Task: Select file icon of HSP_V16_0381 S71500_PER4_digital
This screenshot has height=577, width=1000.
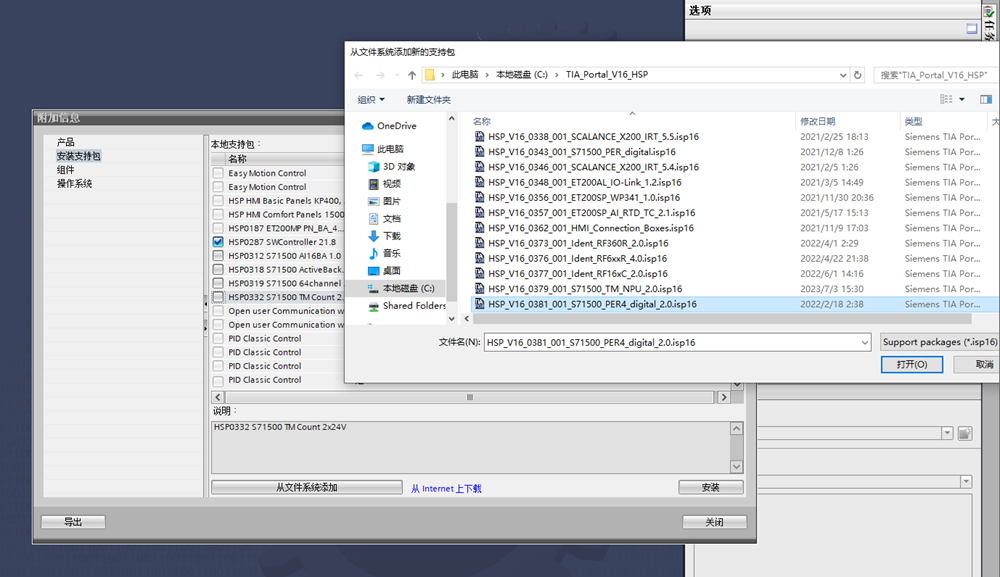Action: 480,304
